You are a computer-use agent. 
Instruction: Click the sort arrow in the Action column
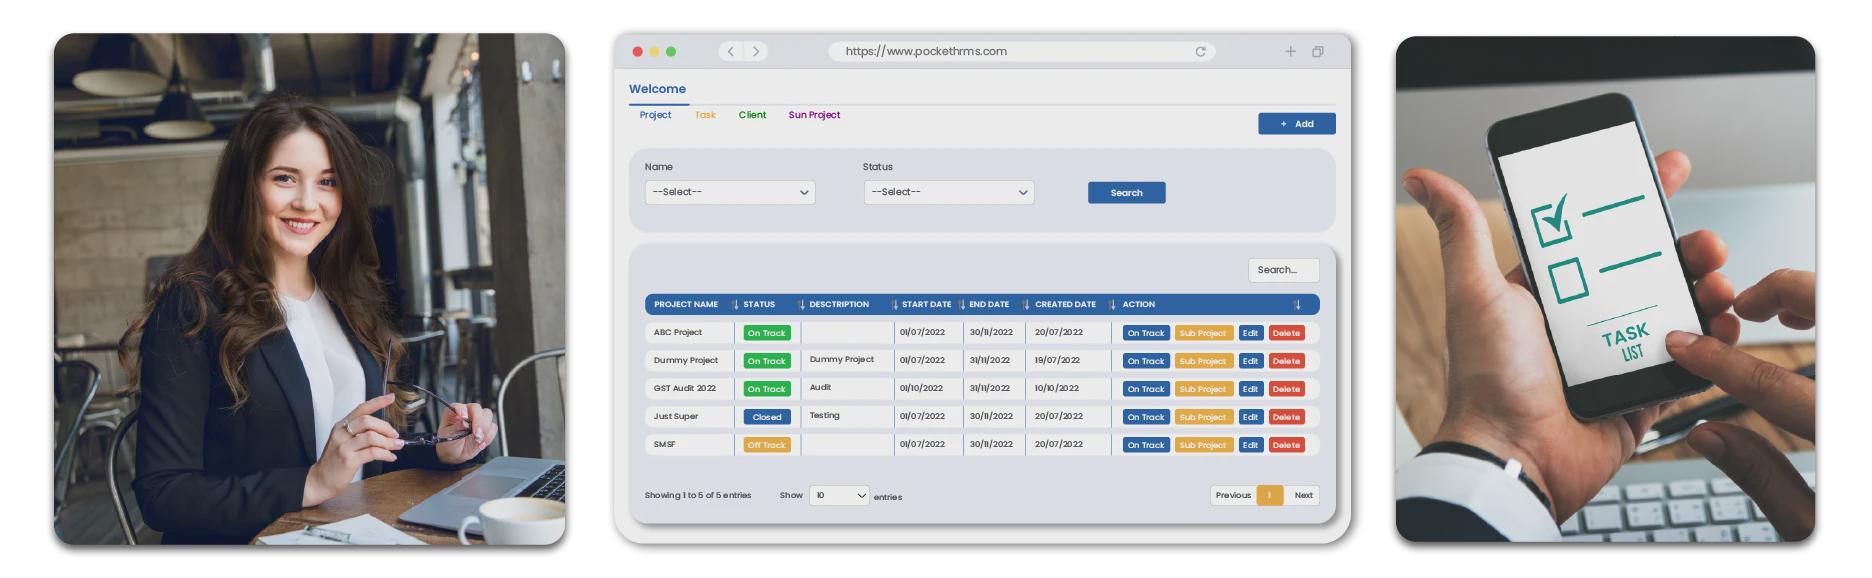click(1297, 305)
